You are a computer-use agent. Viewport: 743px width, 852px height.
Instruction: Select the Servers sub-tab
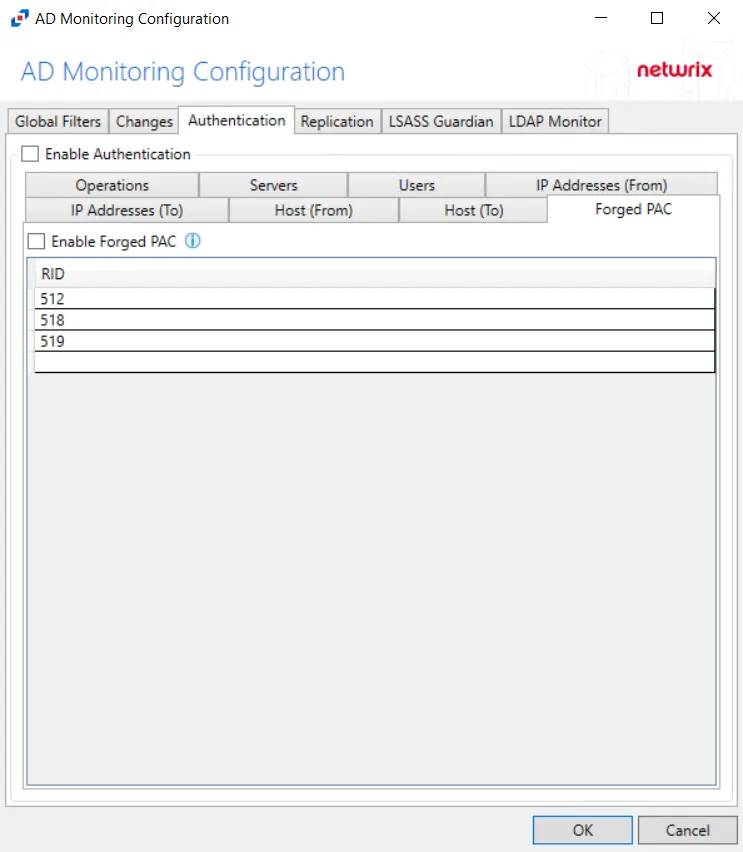273,185
